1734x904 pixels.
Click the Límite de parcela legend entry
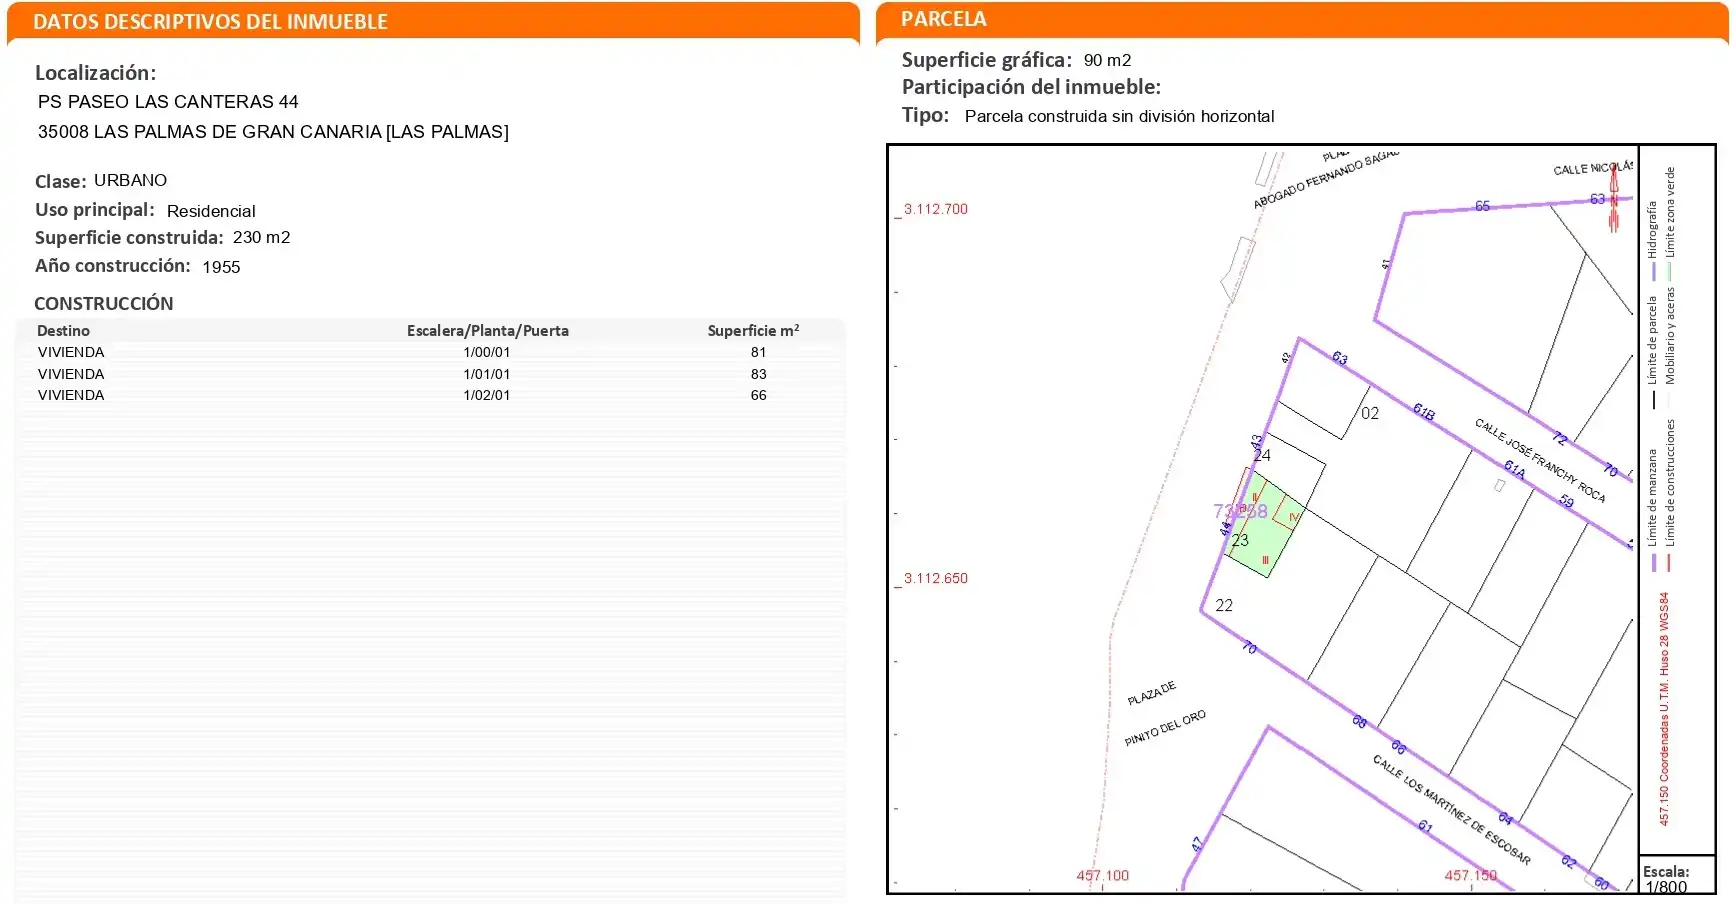pos(1653,352)
